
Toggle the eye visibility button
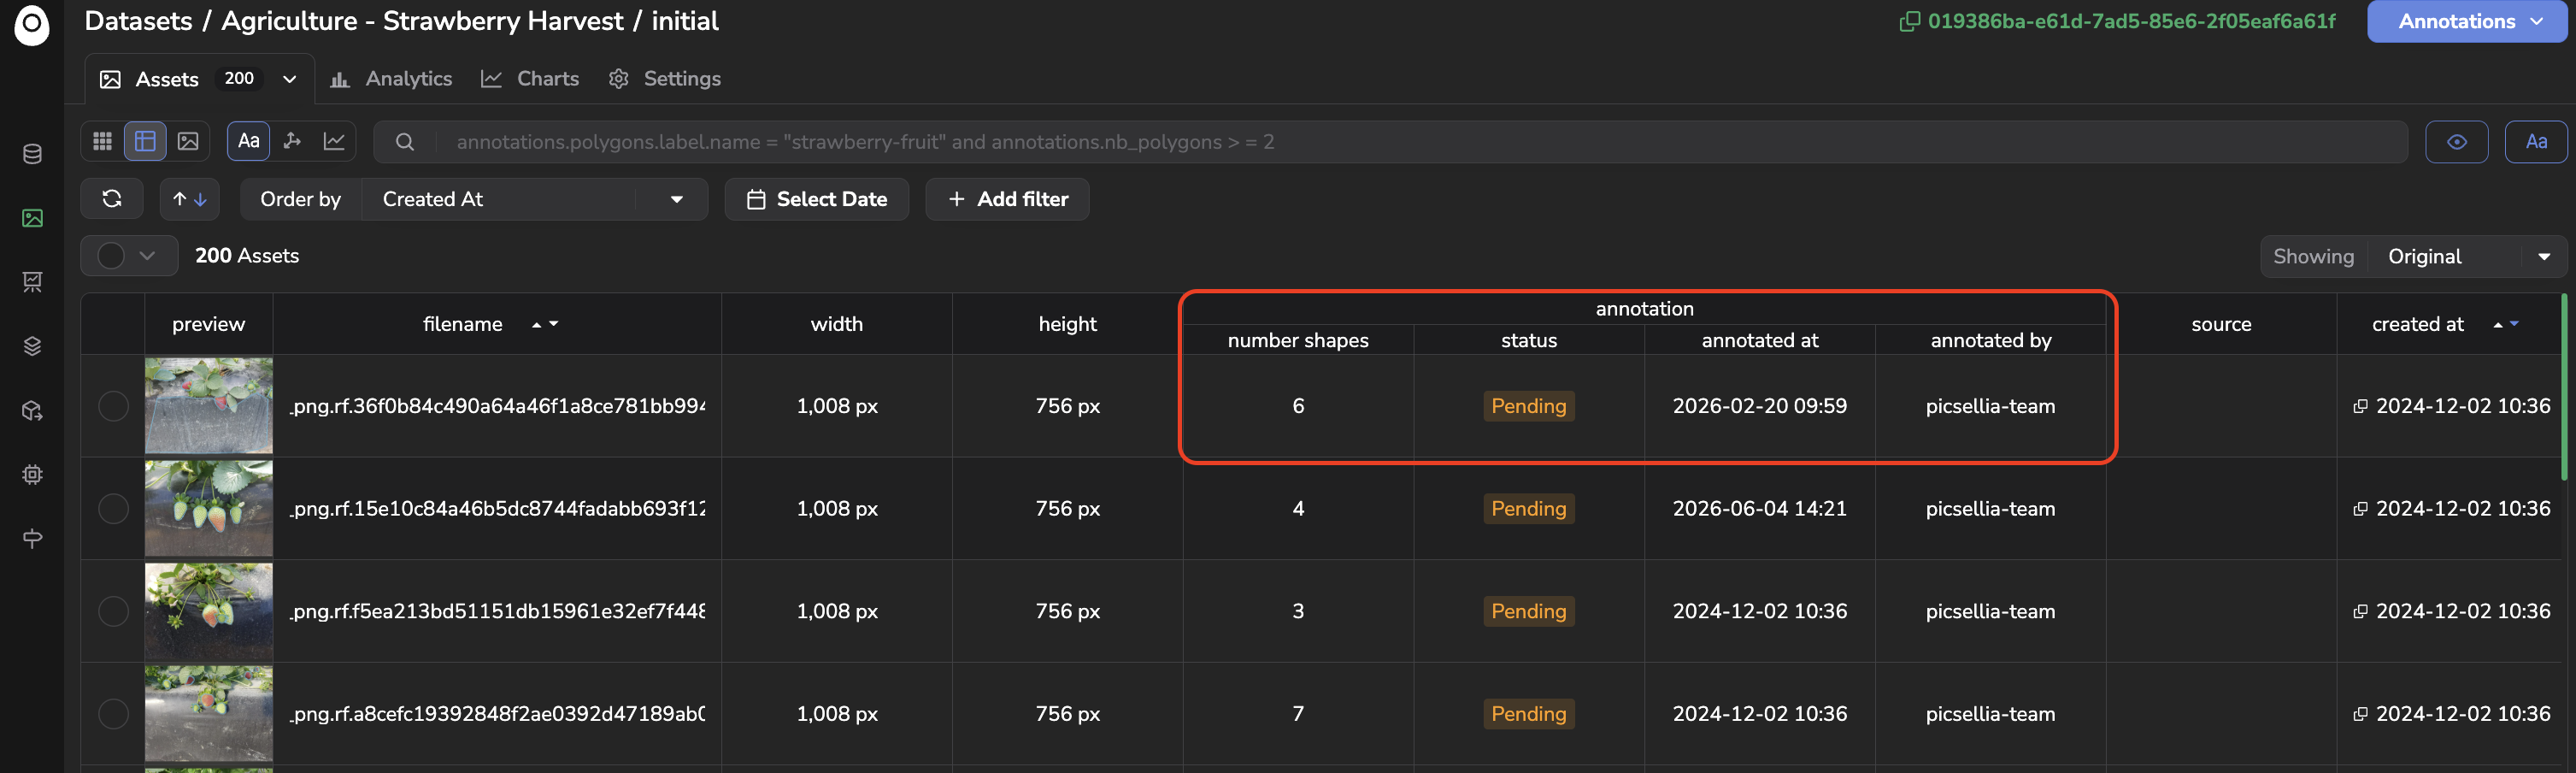tap(2456, 142)
